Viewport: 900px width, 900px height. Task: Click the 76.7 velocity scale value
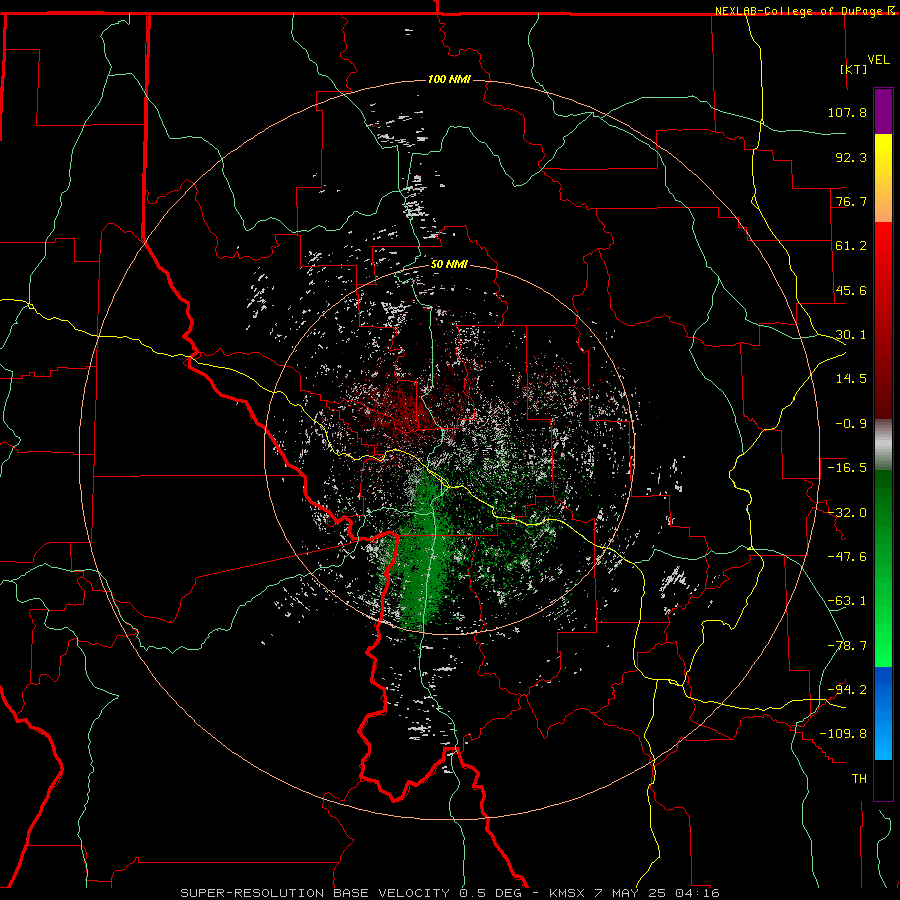[851, 201]
